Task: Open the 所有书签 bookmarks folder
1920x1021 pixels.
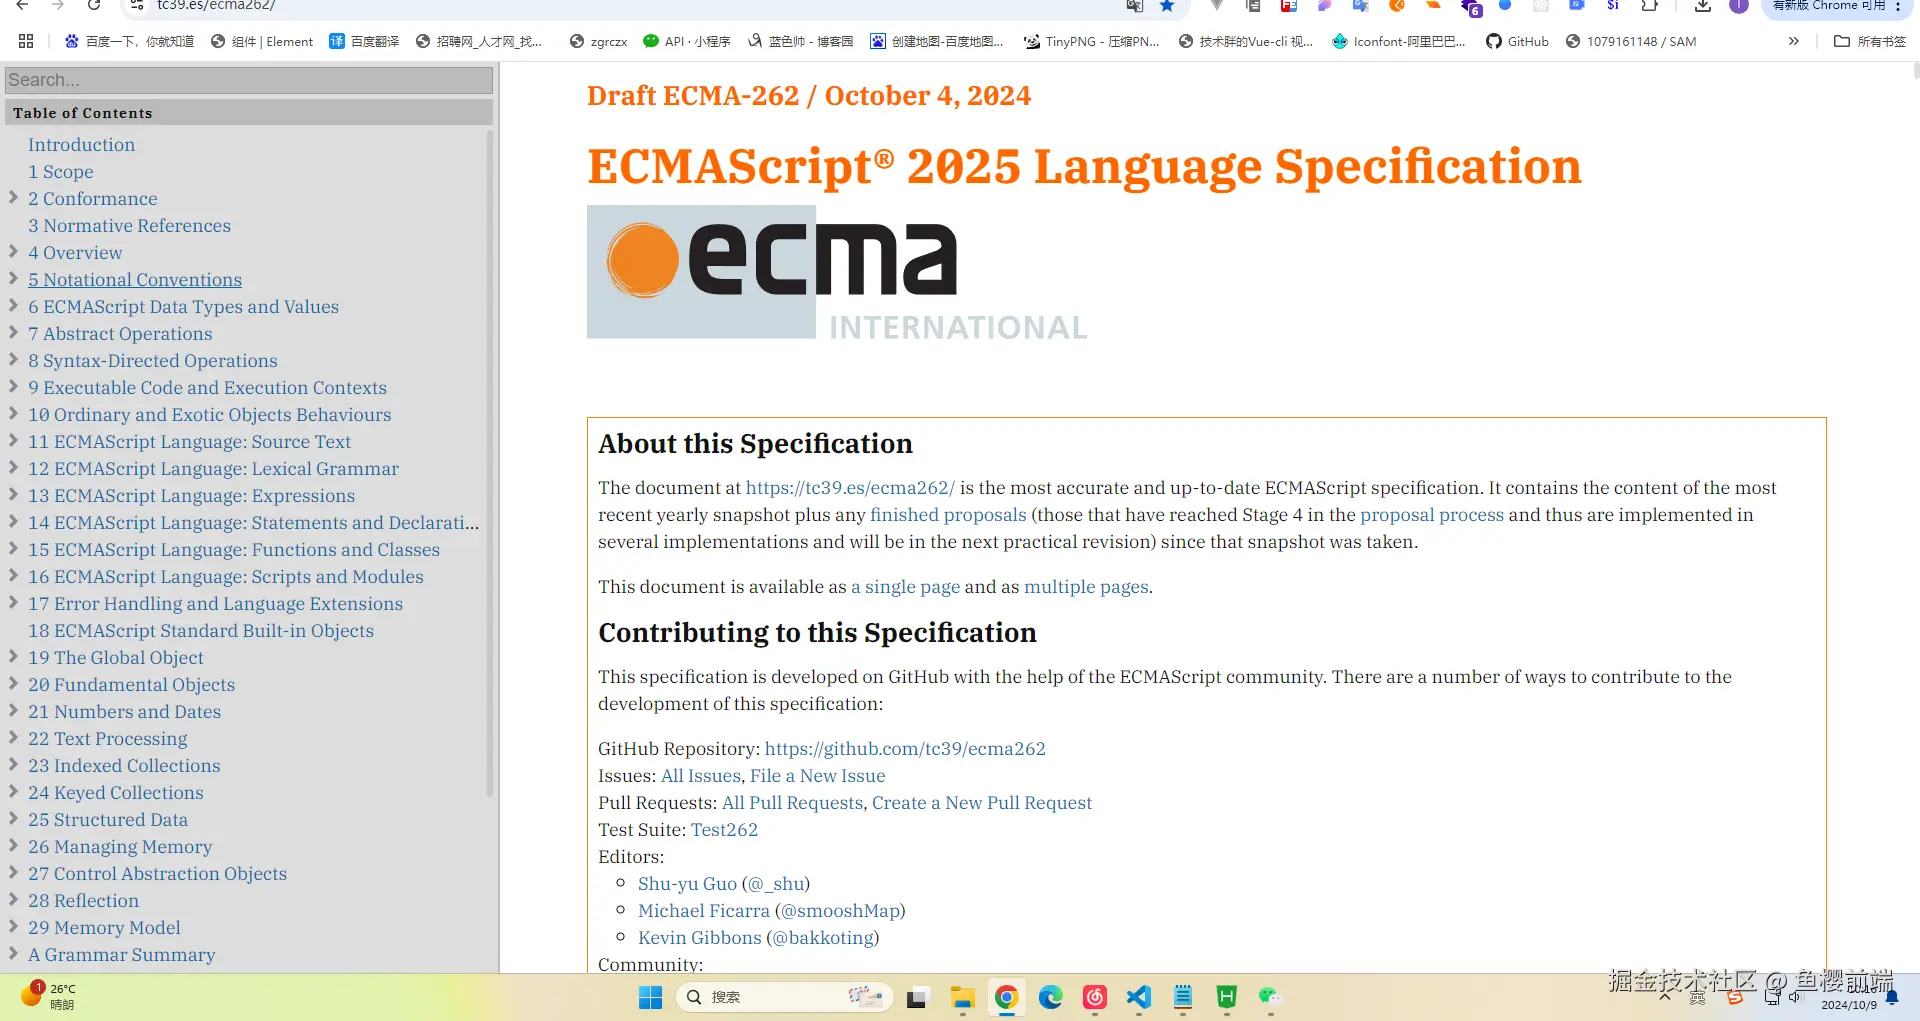Action: click(1870, 41)
